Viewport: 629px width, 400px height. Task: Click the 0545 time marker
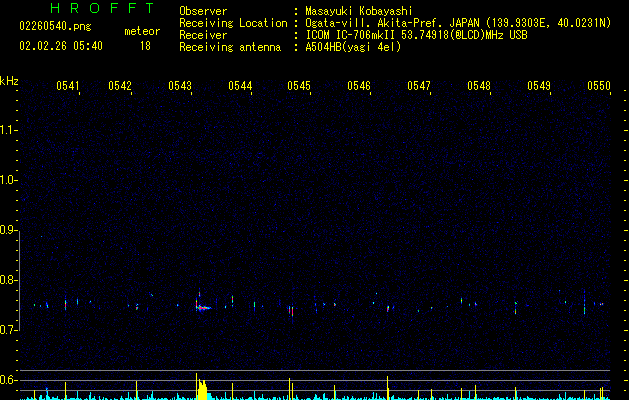[299, 86]
